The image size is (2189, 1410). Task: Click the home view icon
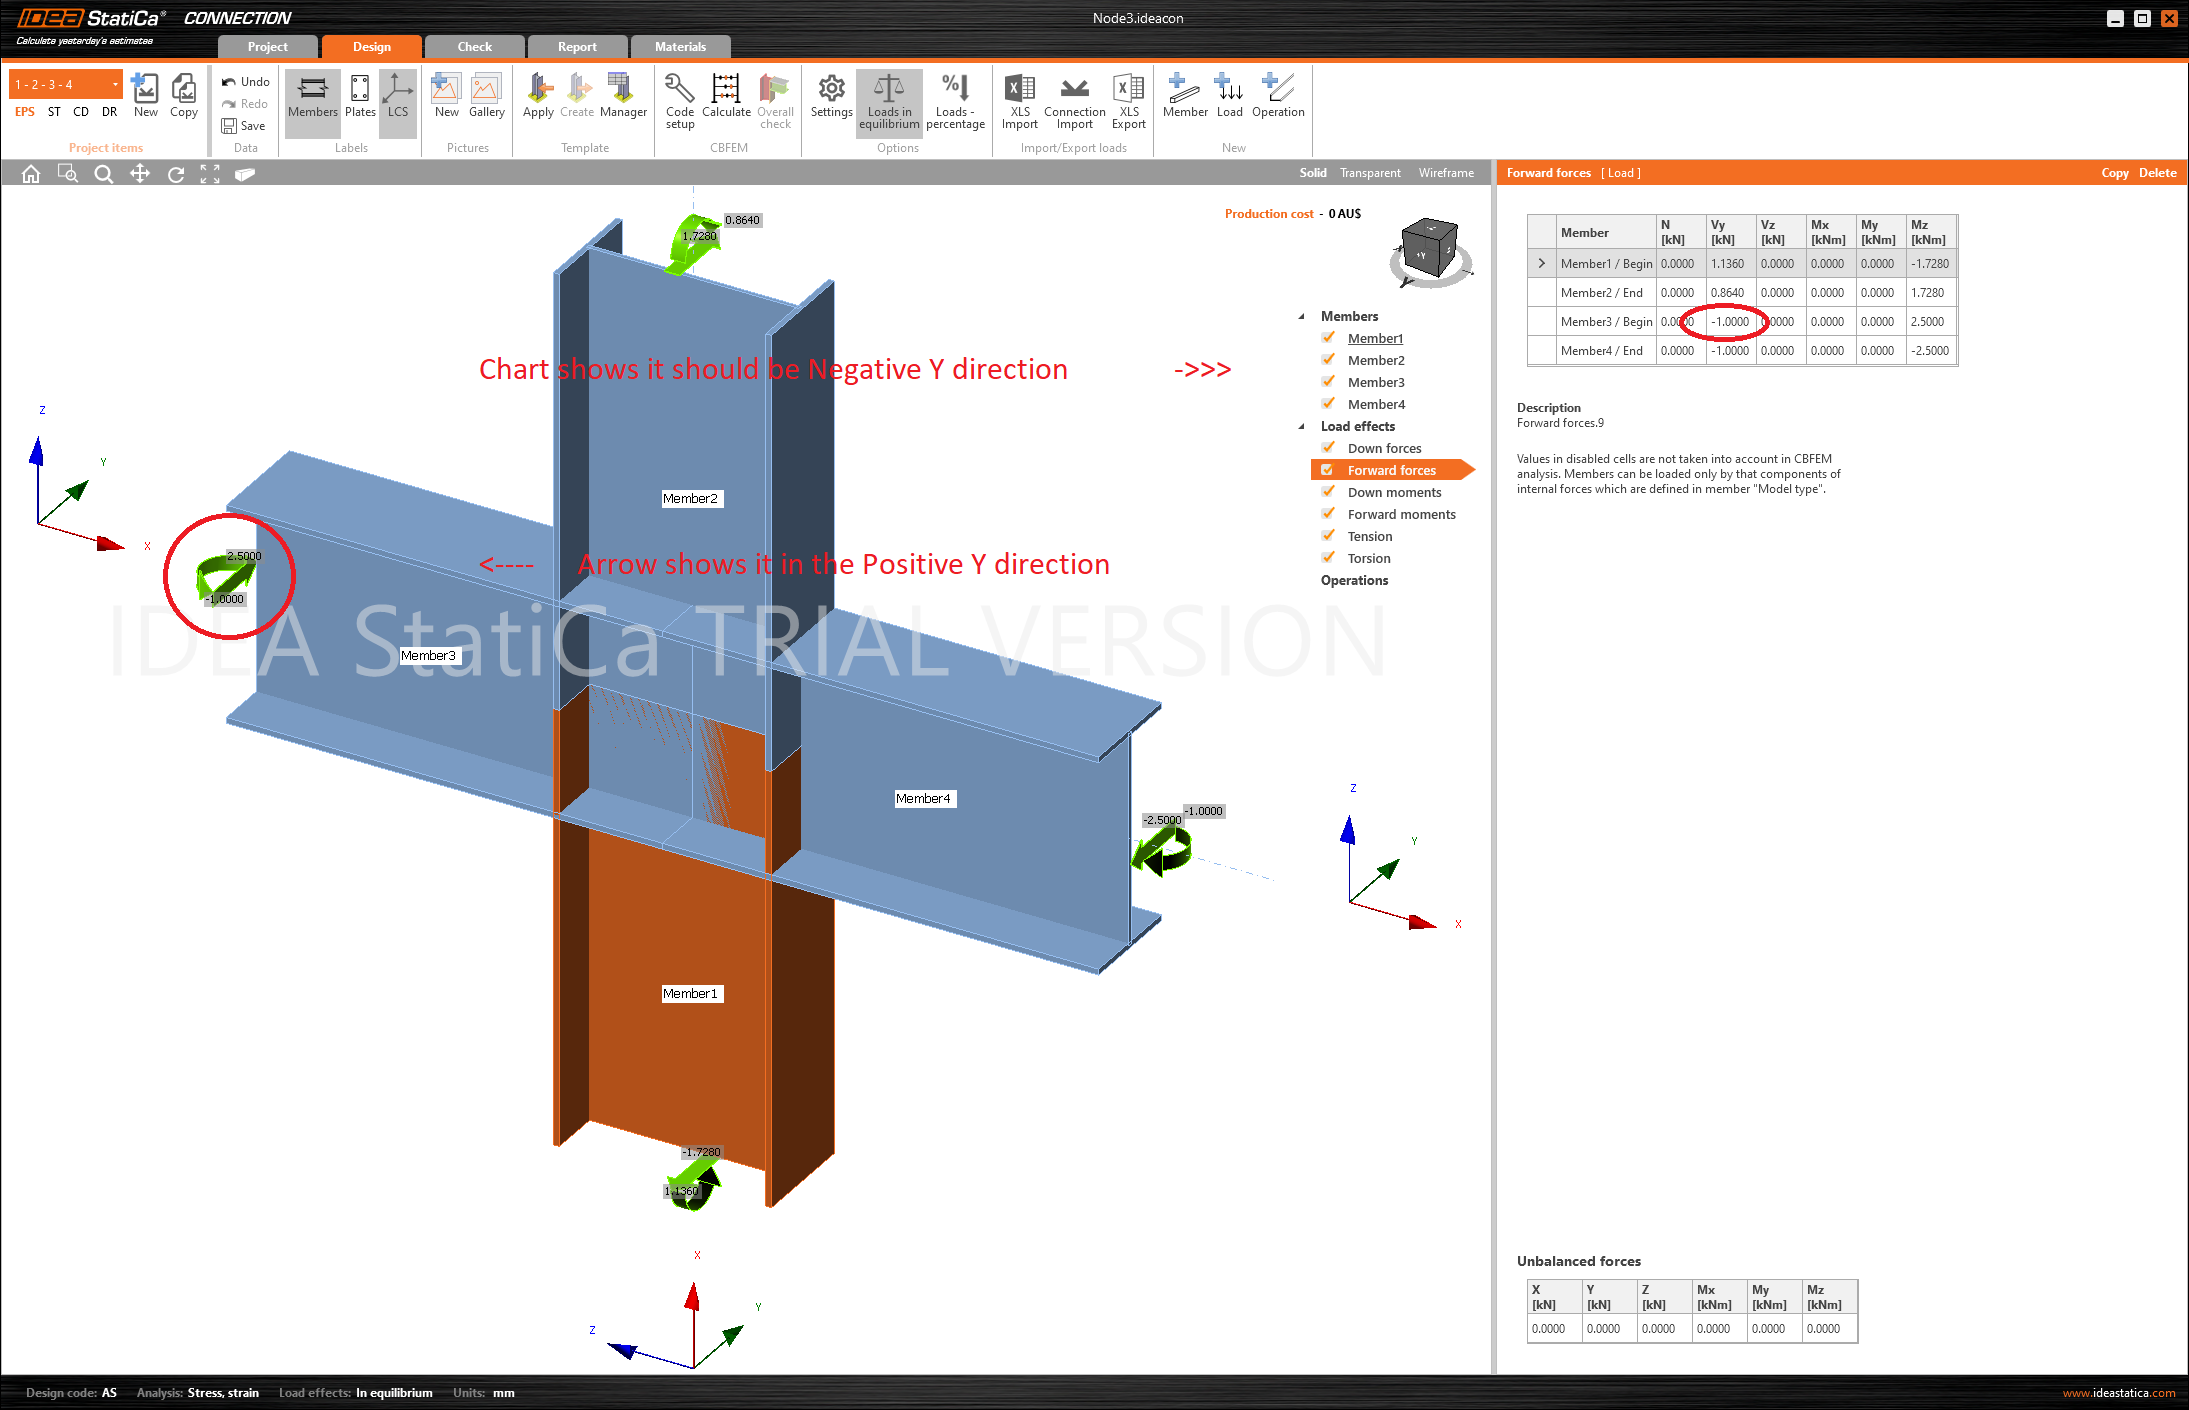pyautogui.click(x=31, y=174)
